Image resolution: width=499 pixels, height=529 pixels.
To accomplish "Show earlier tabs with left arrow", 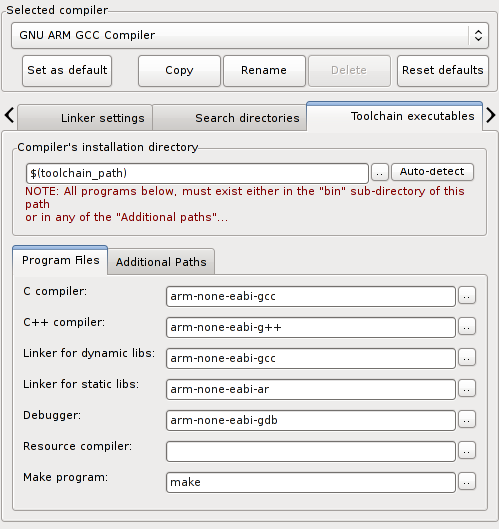I will click(x=9, y=115).
